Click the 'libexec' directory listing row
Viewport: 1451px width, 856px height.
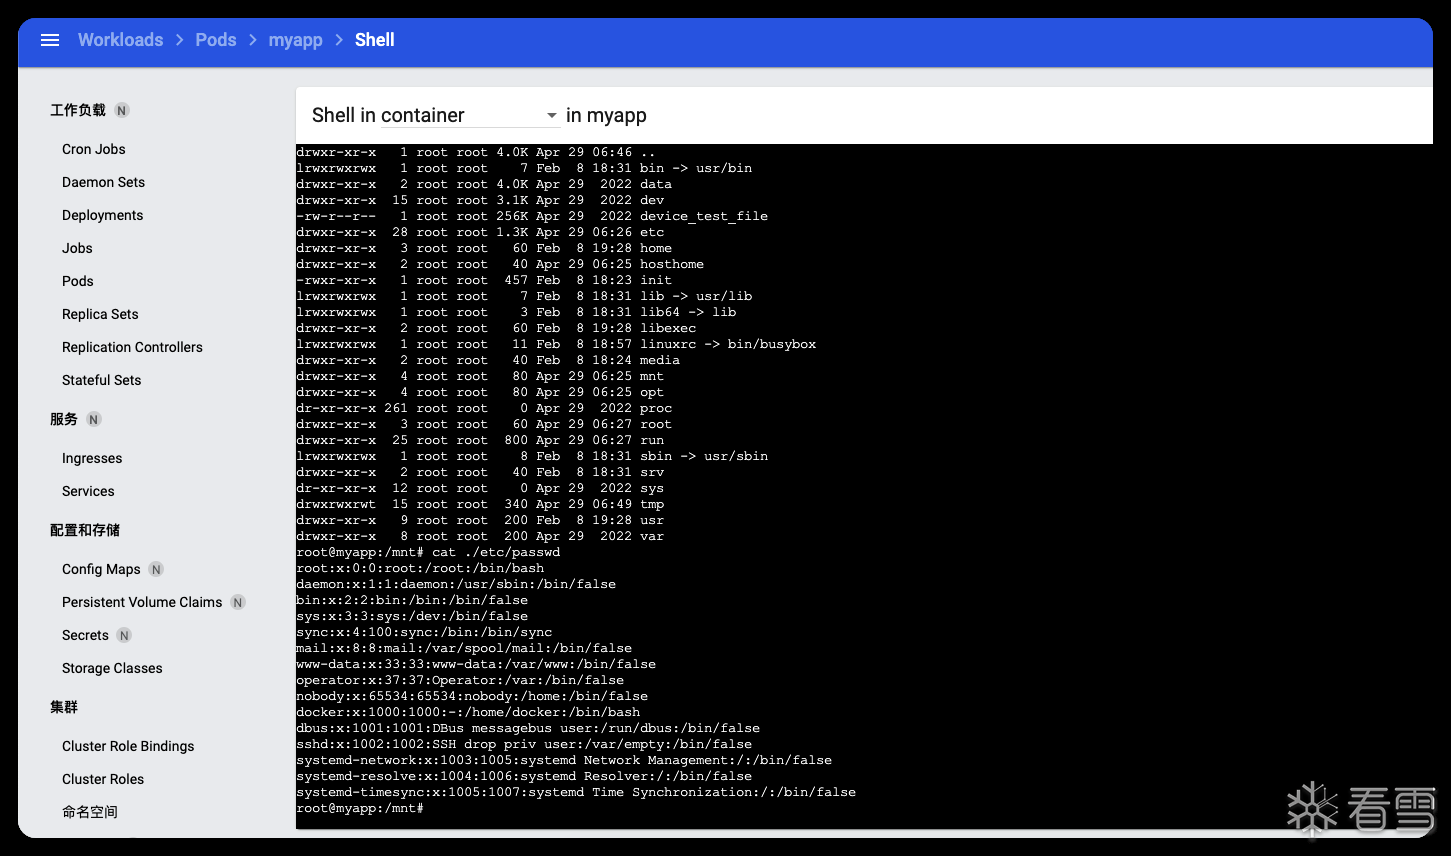coord(496,328)
